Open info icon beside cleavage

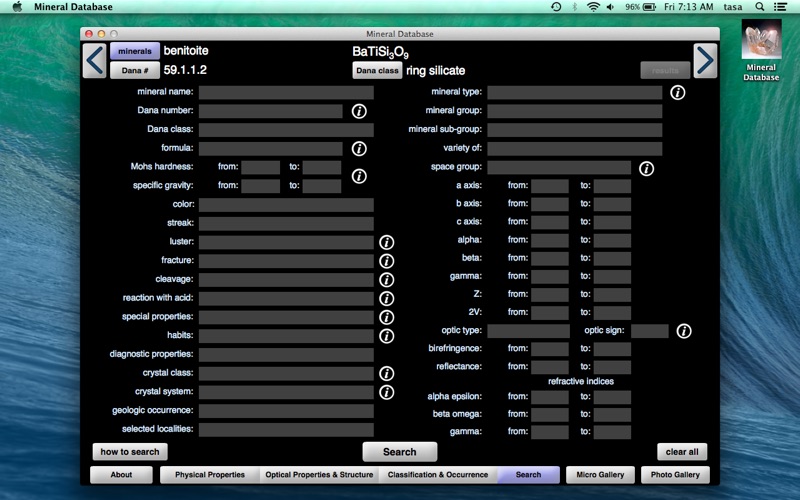(x=387, y=280)
